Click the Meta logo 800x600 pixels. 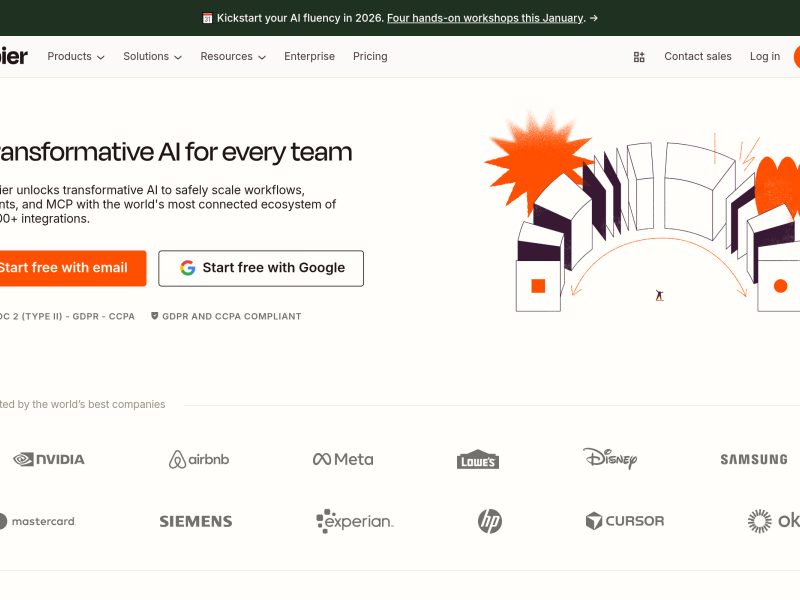click(x=343, y=459)
